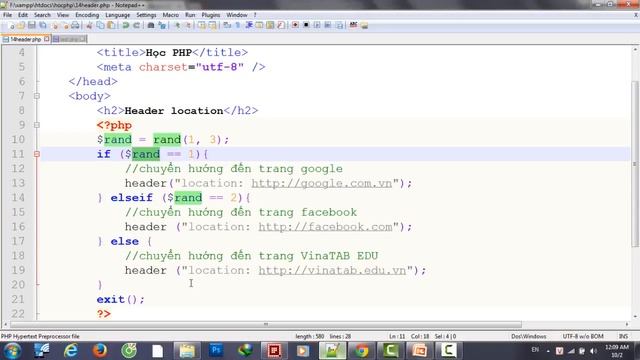Switch to the second inactive document tab
Screen dimensions: 640x360
pyautogui.click(x=69, y=39)
